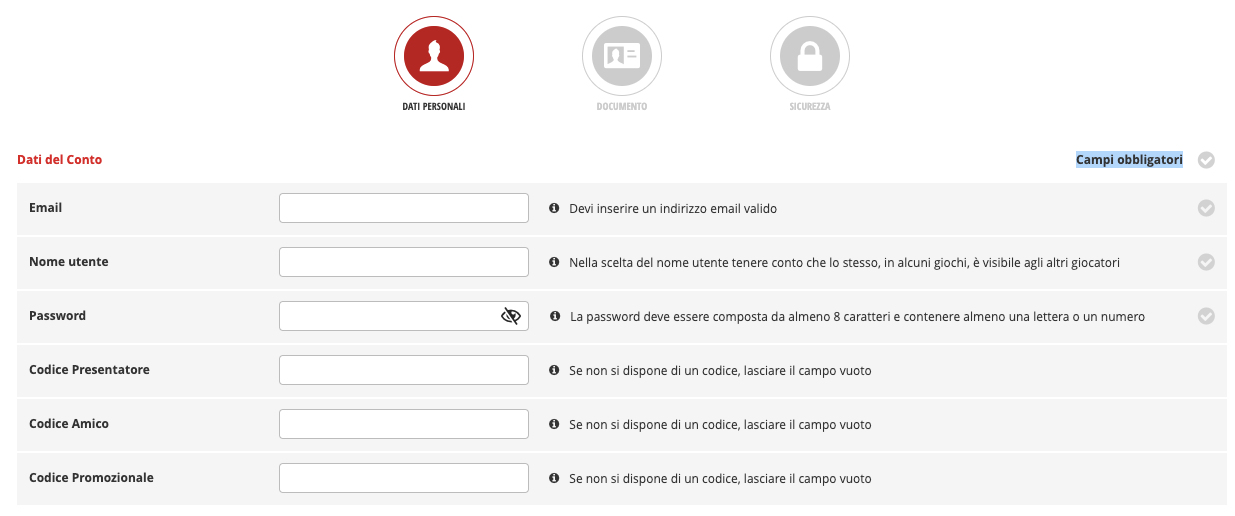Click the info icon beside Email hint
This screenshot has height=516, width=1235.
[x=554, y=209]
